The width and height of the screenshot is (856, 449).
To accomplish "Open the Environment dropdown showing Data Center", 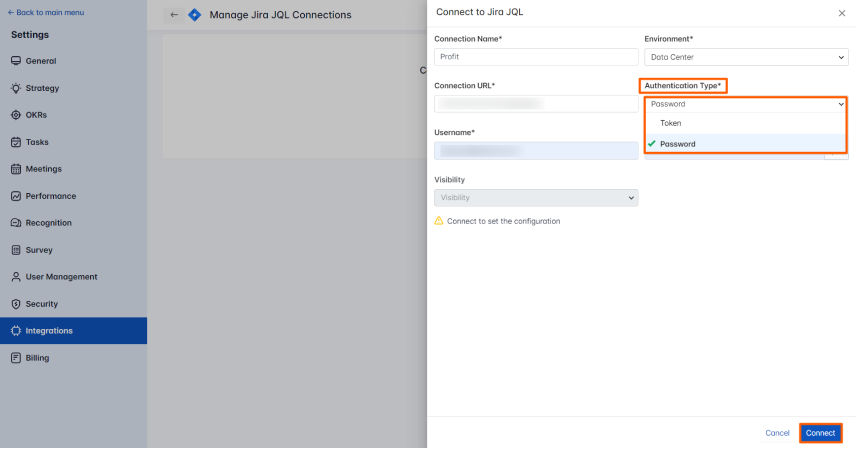I will (x=746, y=57).
